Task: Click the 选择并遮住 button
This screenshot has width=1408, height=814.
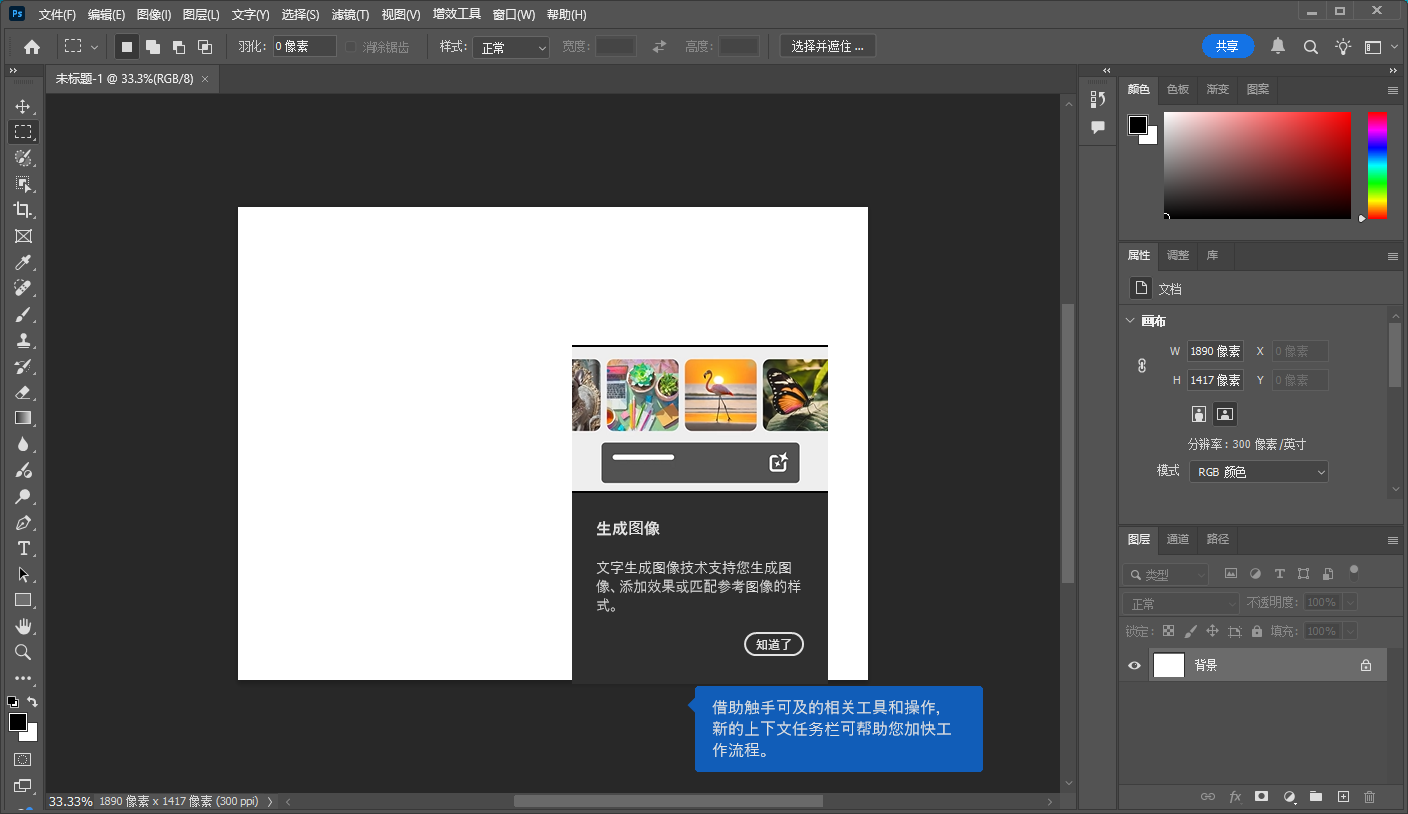Action: click(827, 45)
